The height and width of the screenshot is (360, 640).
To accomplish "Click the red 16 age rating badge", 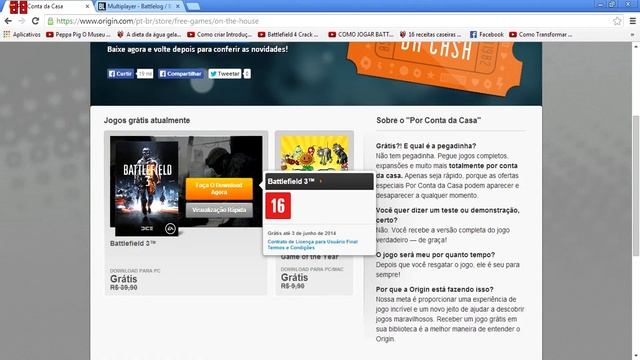I will 278,206.
